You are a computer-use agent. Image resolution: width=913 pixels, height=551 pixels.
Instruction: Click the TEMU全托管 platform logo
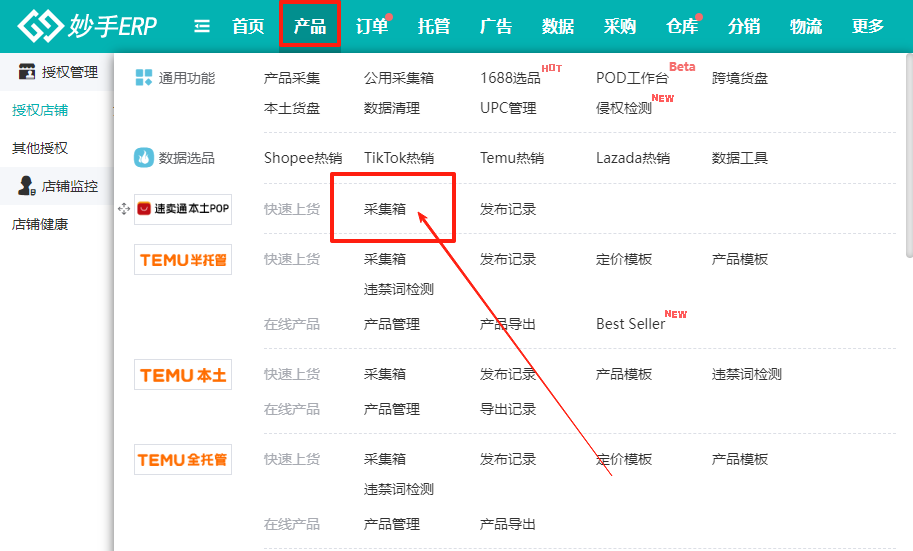point(183,460)
